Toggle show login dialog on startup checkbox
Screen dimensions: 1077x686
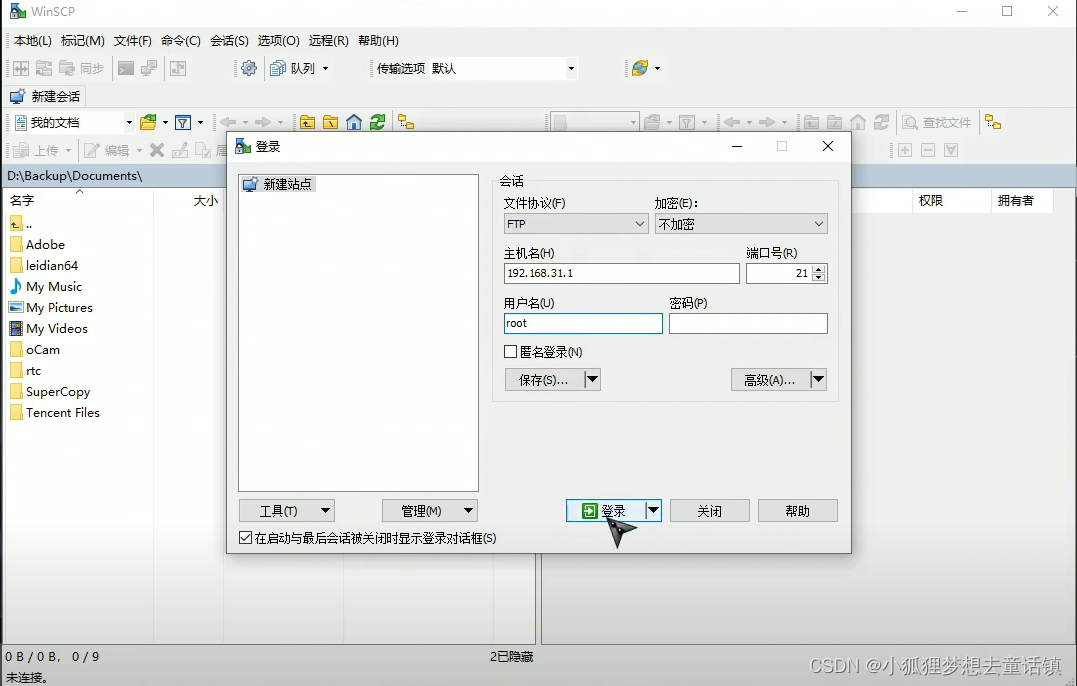coord(245,538)
